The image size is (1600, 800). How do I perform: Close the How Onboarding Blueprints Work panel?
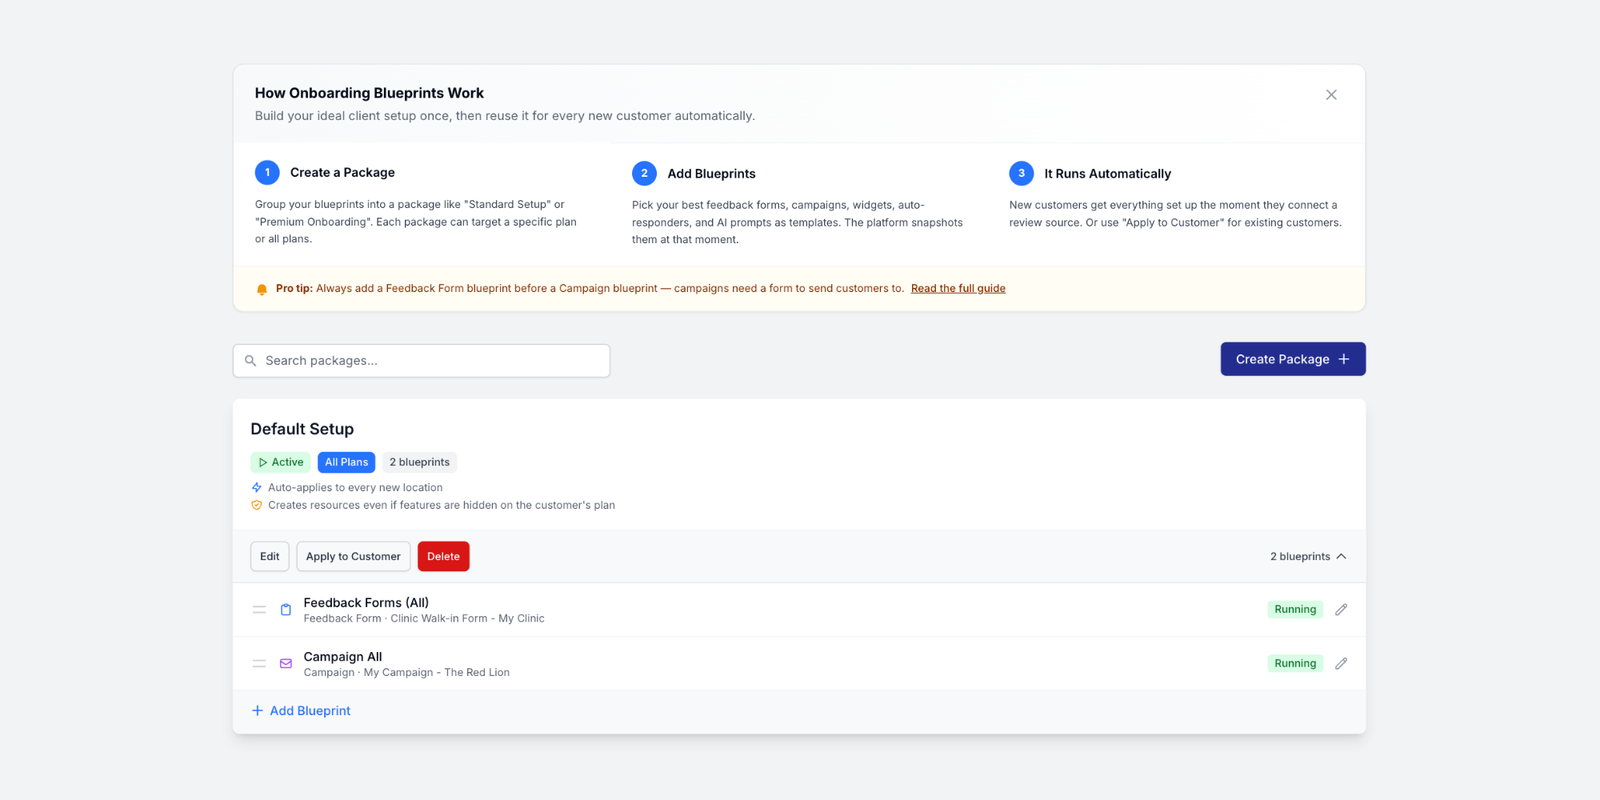pos(1331,95)
